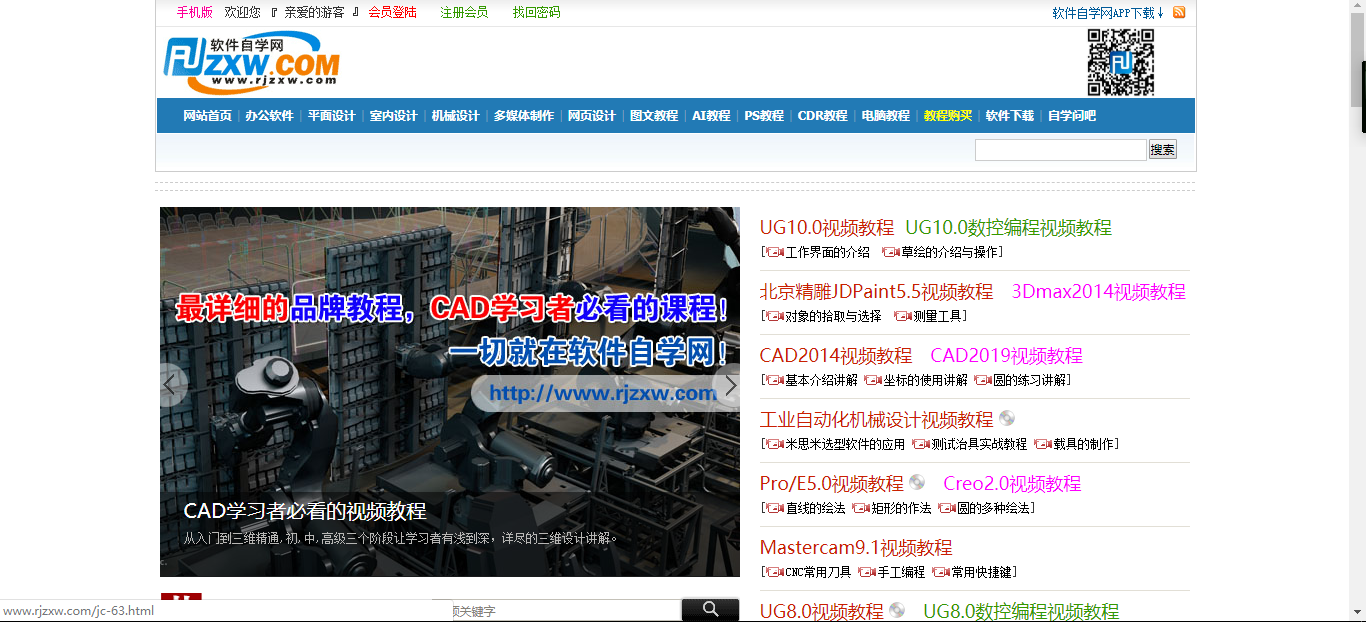Open 多媒体制作 navigation menu
Viewport: 1366px width, 622px height.
coord(523,116)
